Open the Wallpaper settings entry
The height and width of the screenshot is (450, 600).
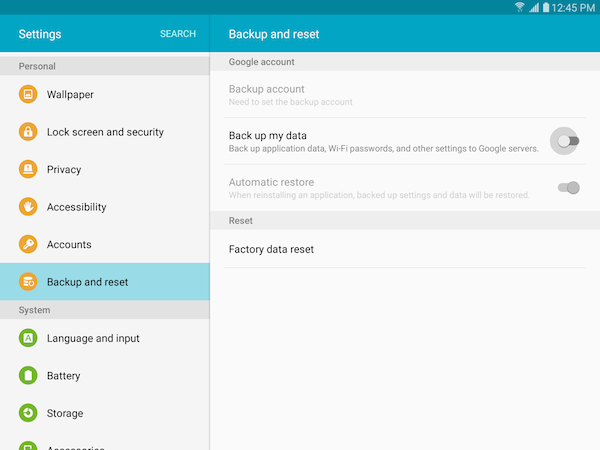tap(105, 94)
